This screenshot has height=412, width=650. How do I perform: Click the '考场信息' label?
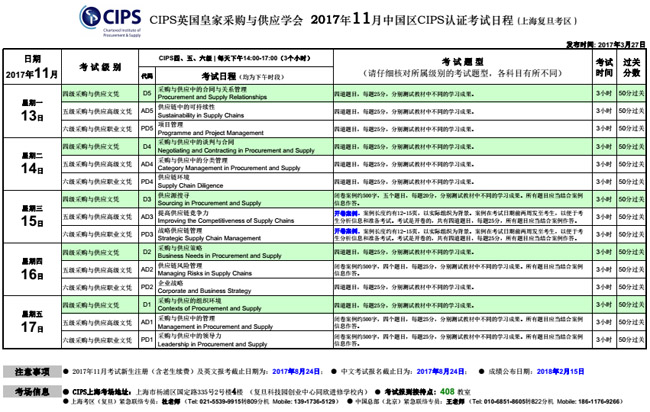tap(32, 391)
